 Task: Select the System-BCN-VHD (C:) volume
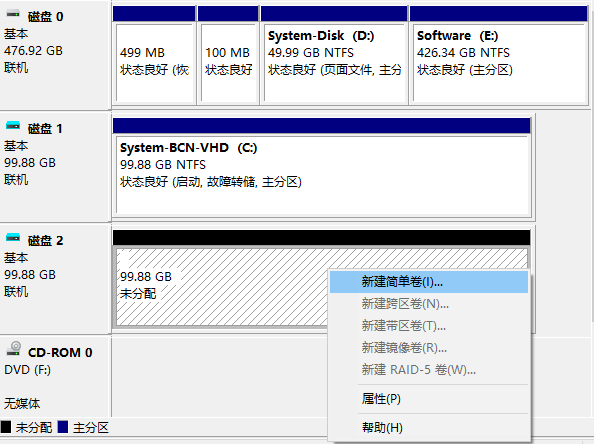point(322,175)
